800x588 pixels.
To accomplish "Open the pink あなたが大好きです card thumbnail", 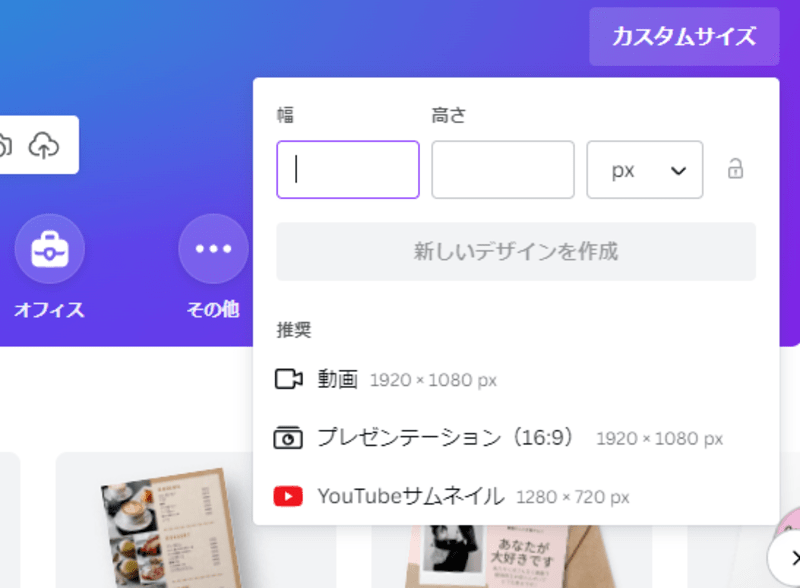I will point(510,556).
